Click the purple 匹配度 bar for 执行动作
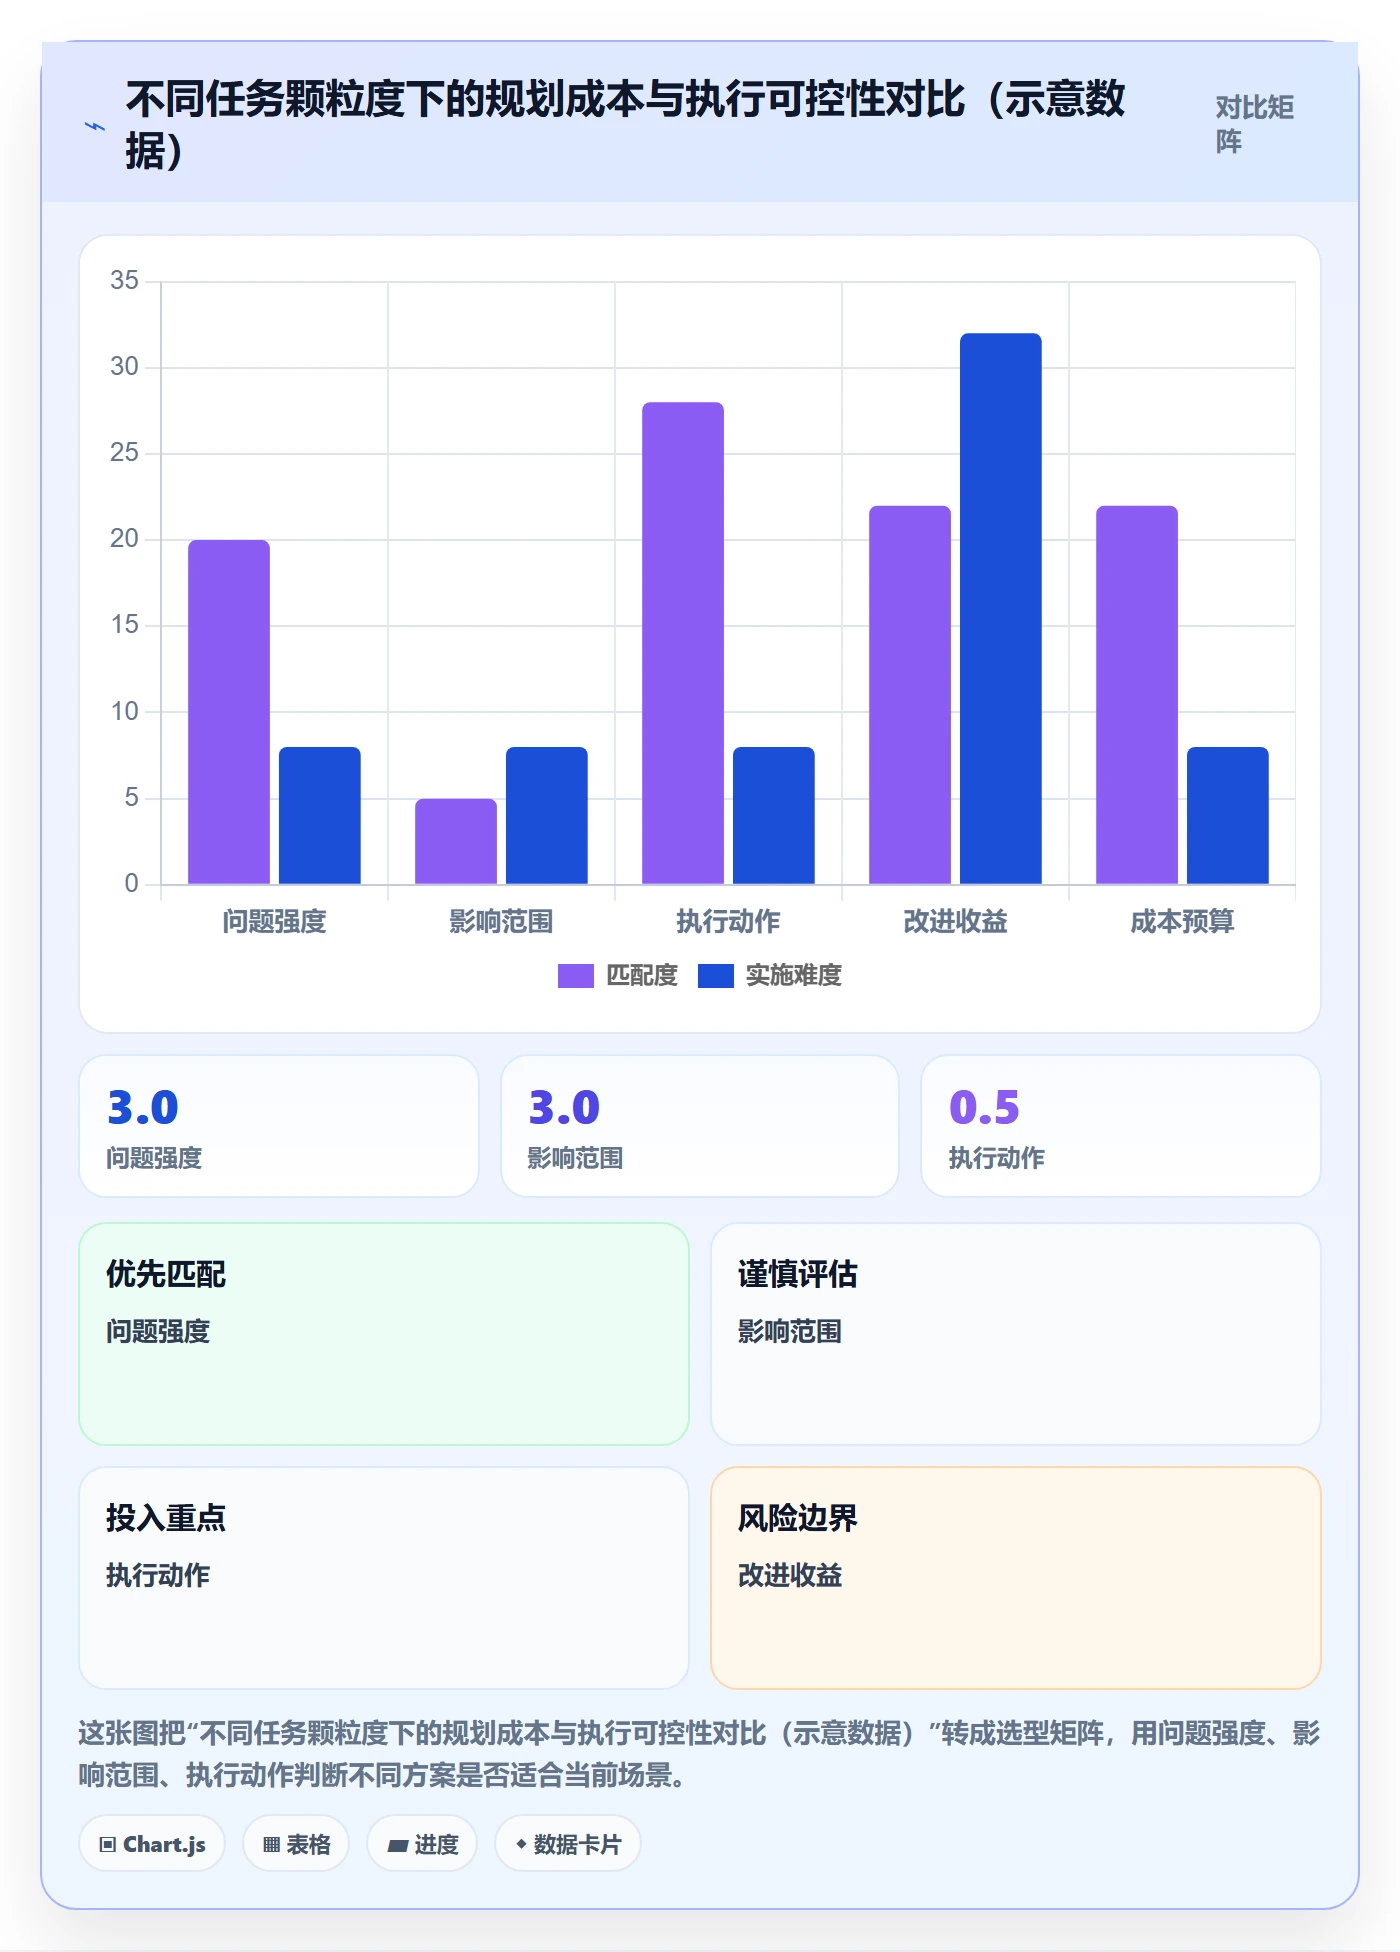Viewport: 1400px width, 1952px height. click(x=683, y=643)
